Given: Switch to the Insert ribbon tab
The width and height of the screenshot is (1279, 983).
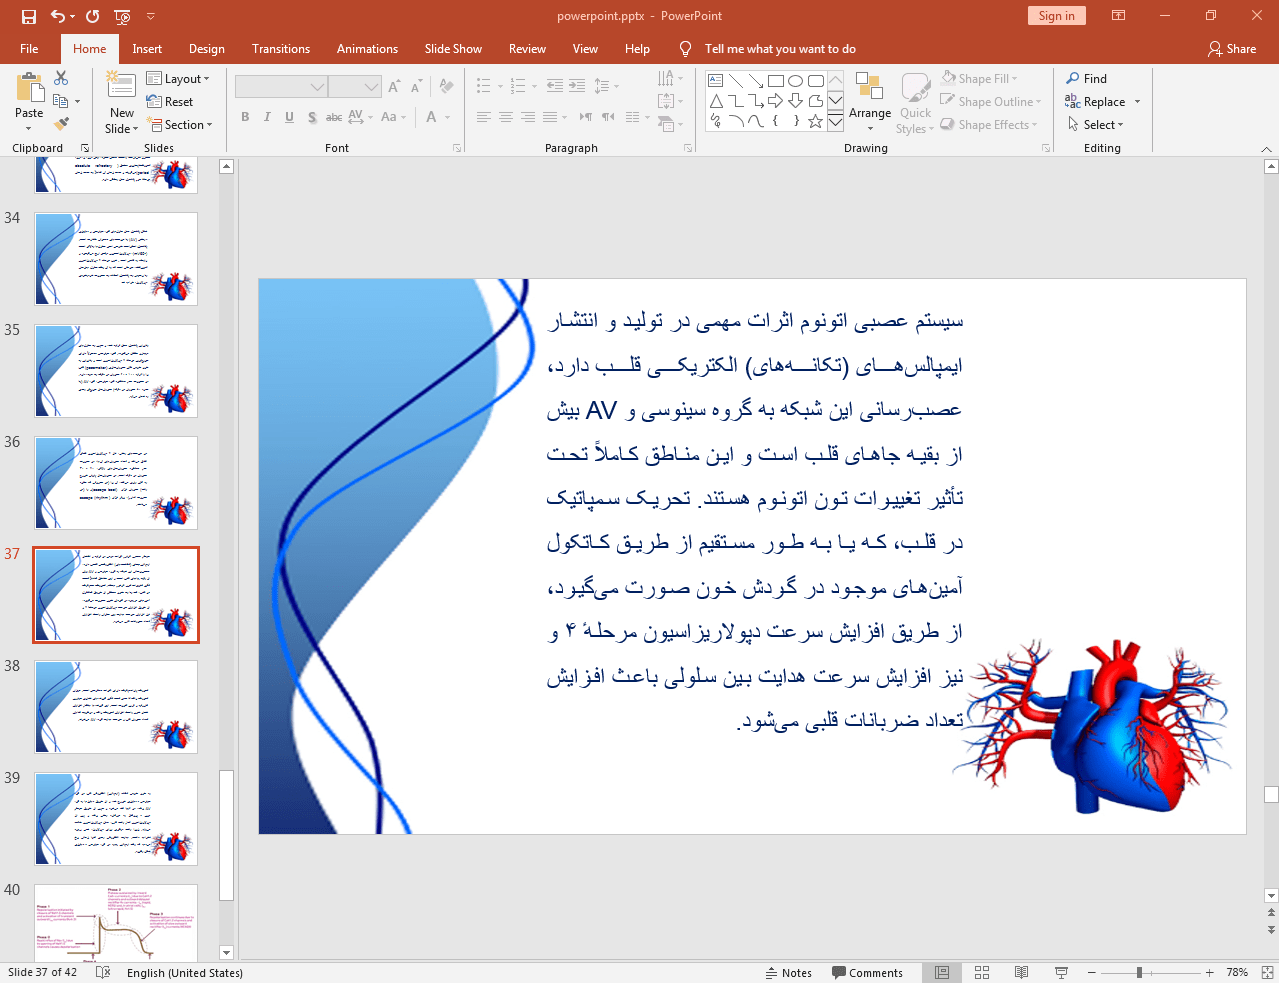Looking at the screenshot, I should tap(147, 48).
